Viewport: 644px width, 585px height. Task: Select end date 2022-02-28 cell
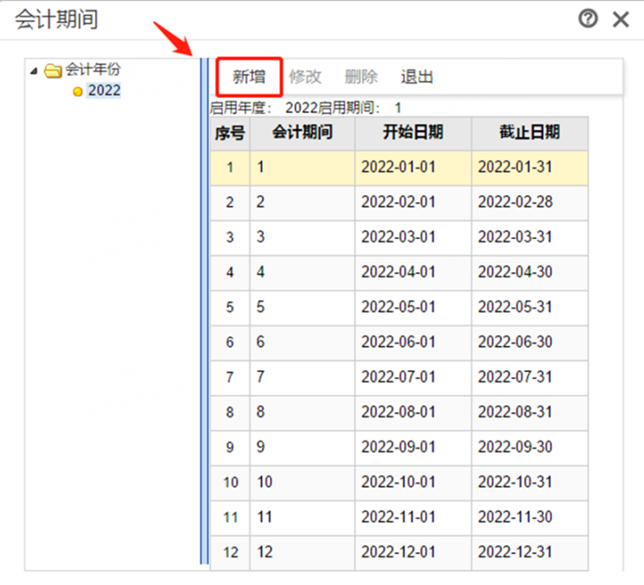[530, 203]
